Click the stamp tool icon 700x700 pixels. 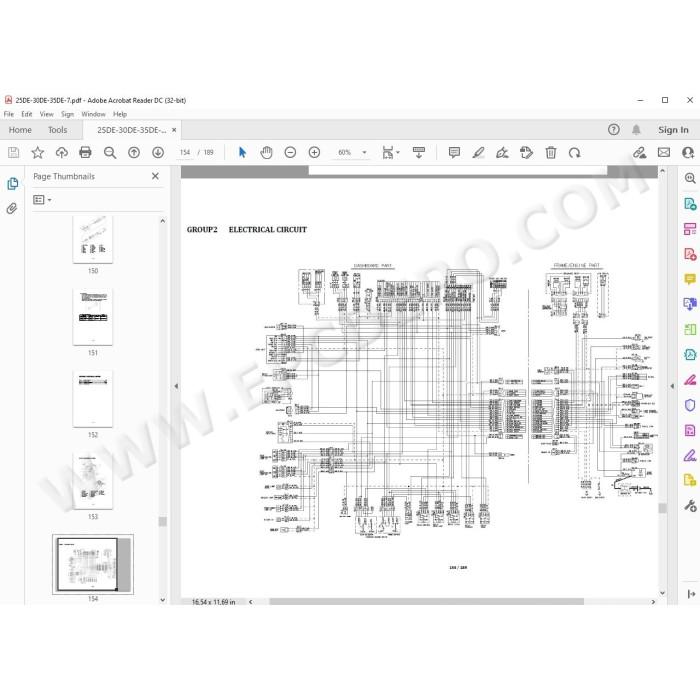pos(526,153)
